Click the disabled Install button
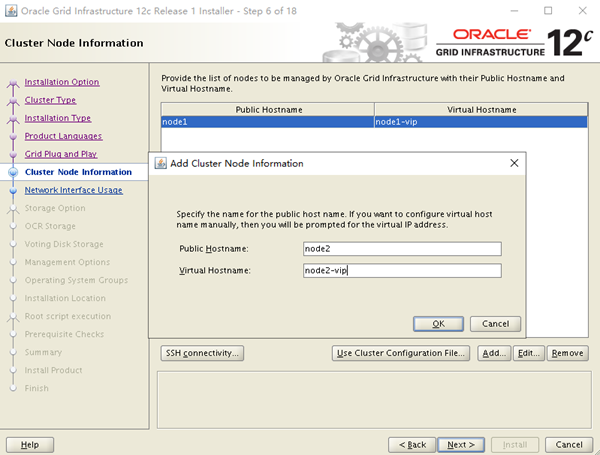 [515, 445]
